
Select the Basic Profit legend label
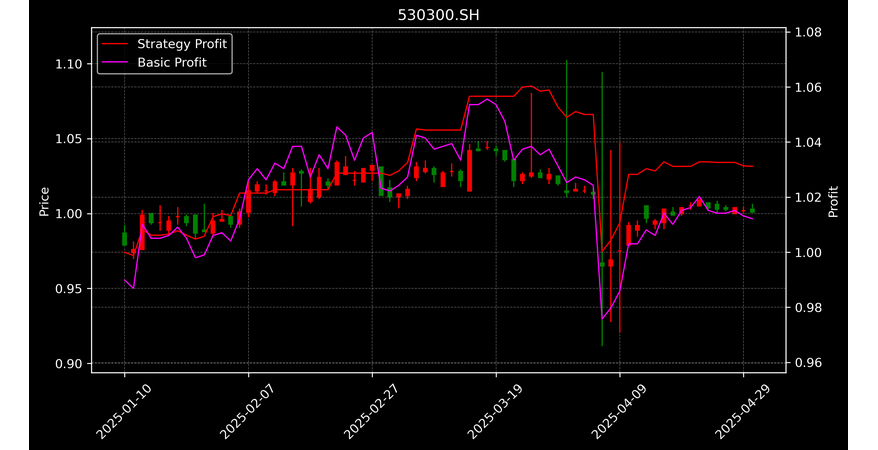(x=172, y=62)
